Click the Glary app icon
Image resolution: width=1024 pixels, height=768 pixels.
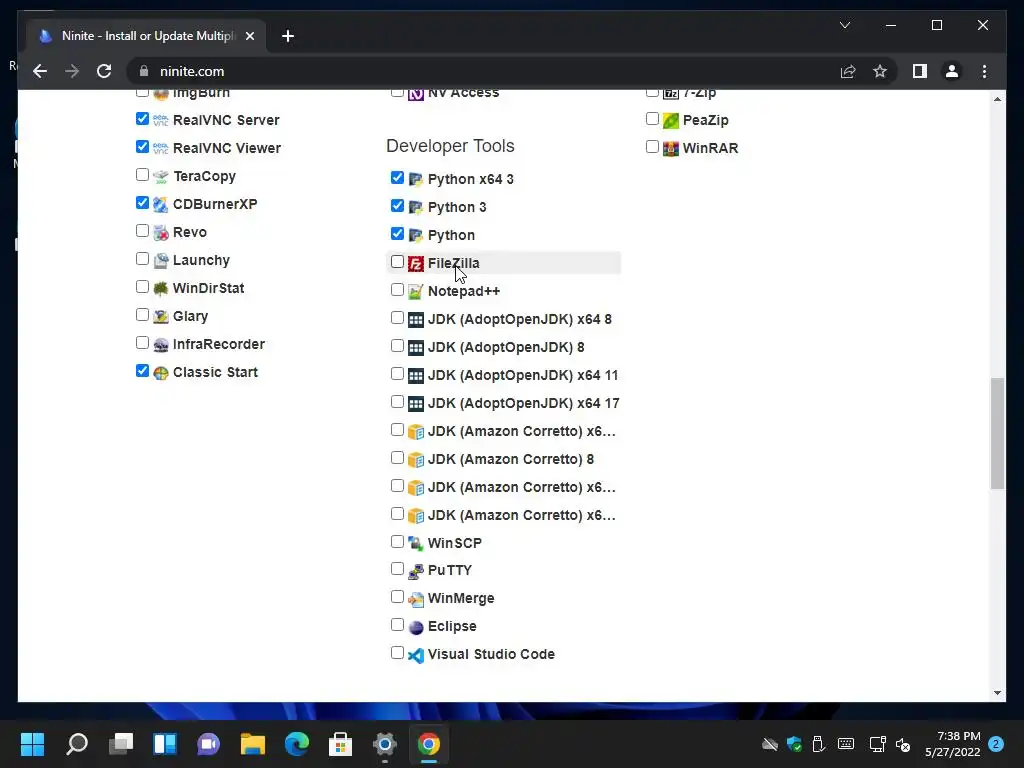coord(161,316)
